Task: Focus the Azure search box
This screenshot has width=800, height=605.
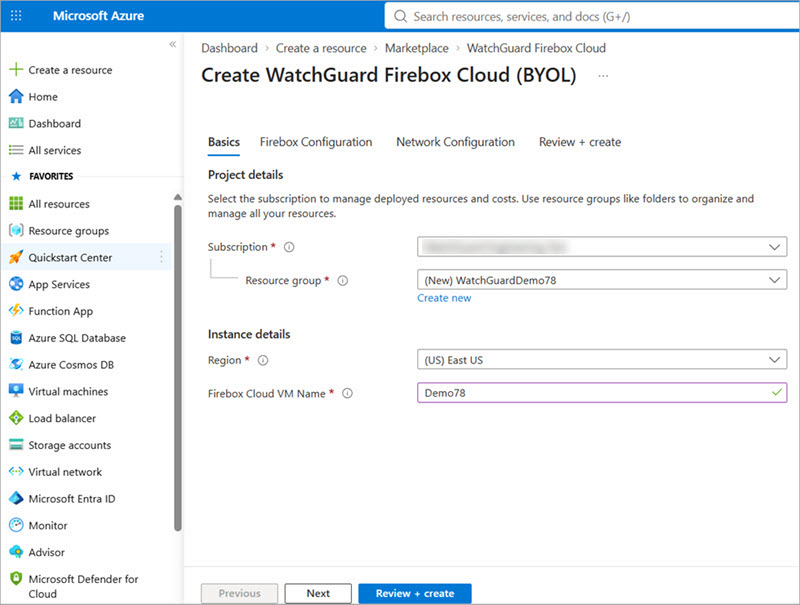Action: pyautogui.click(x=592, y=16)
